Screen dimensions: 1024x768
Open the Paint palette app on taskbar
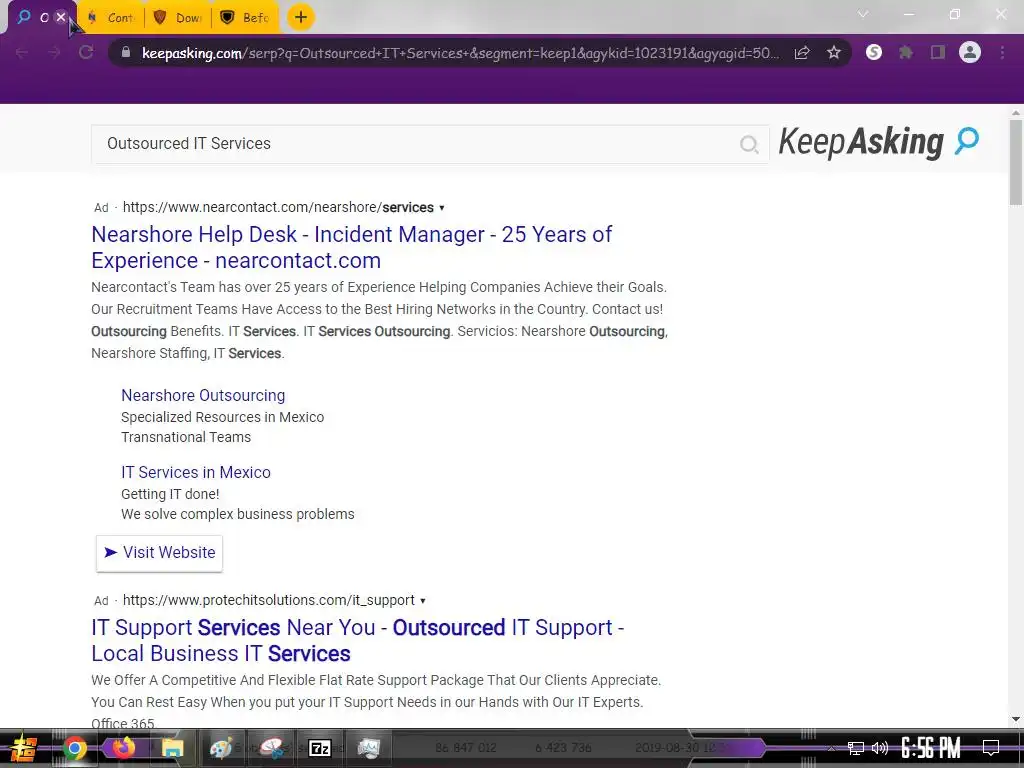click(x=221, y=748)
